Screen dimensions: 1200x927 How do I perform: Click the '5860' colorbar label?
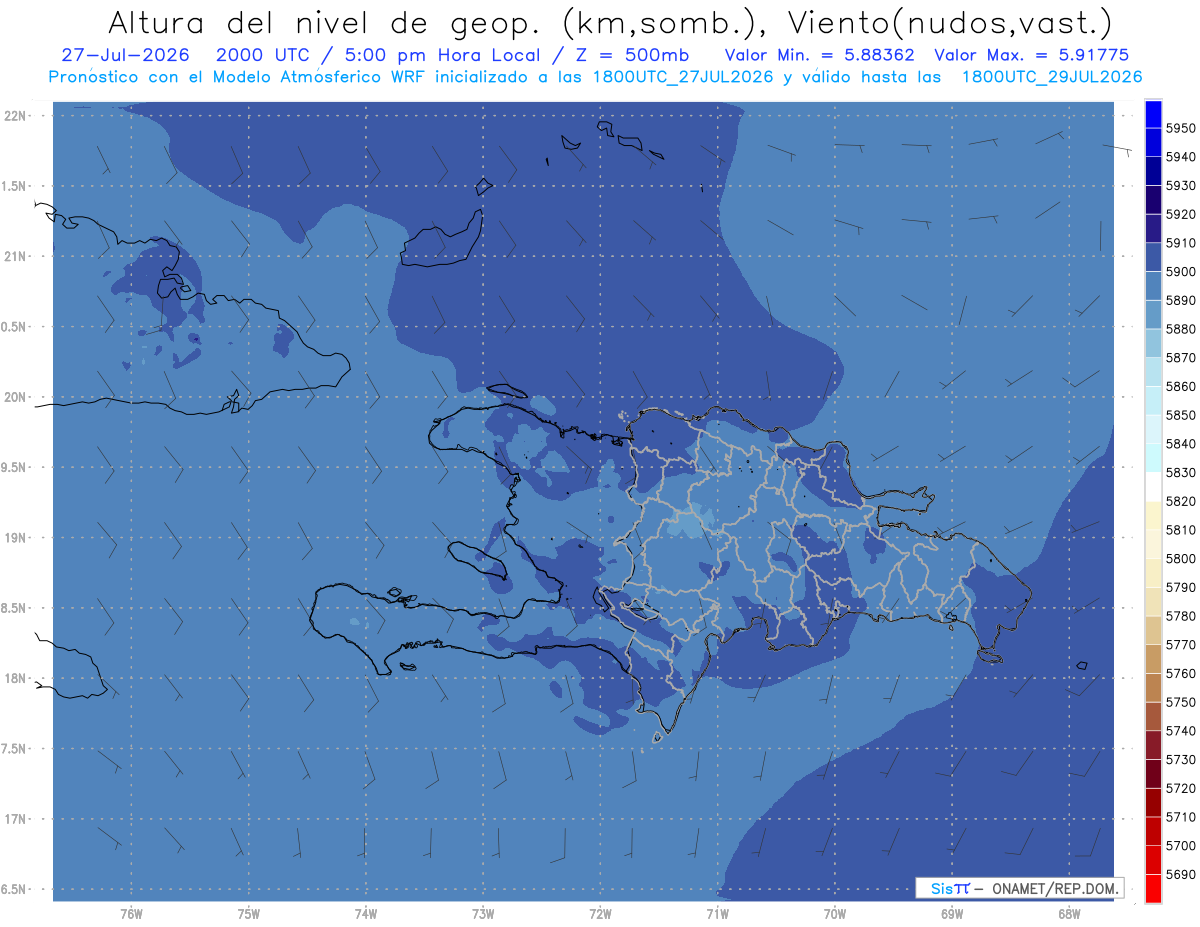pyautogui.click(x=1182, y=387)
